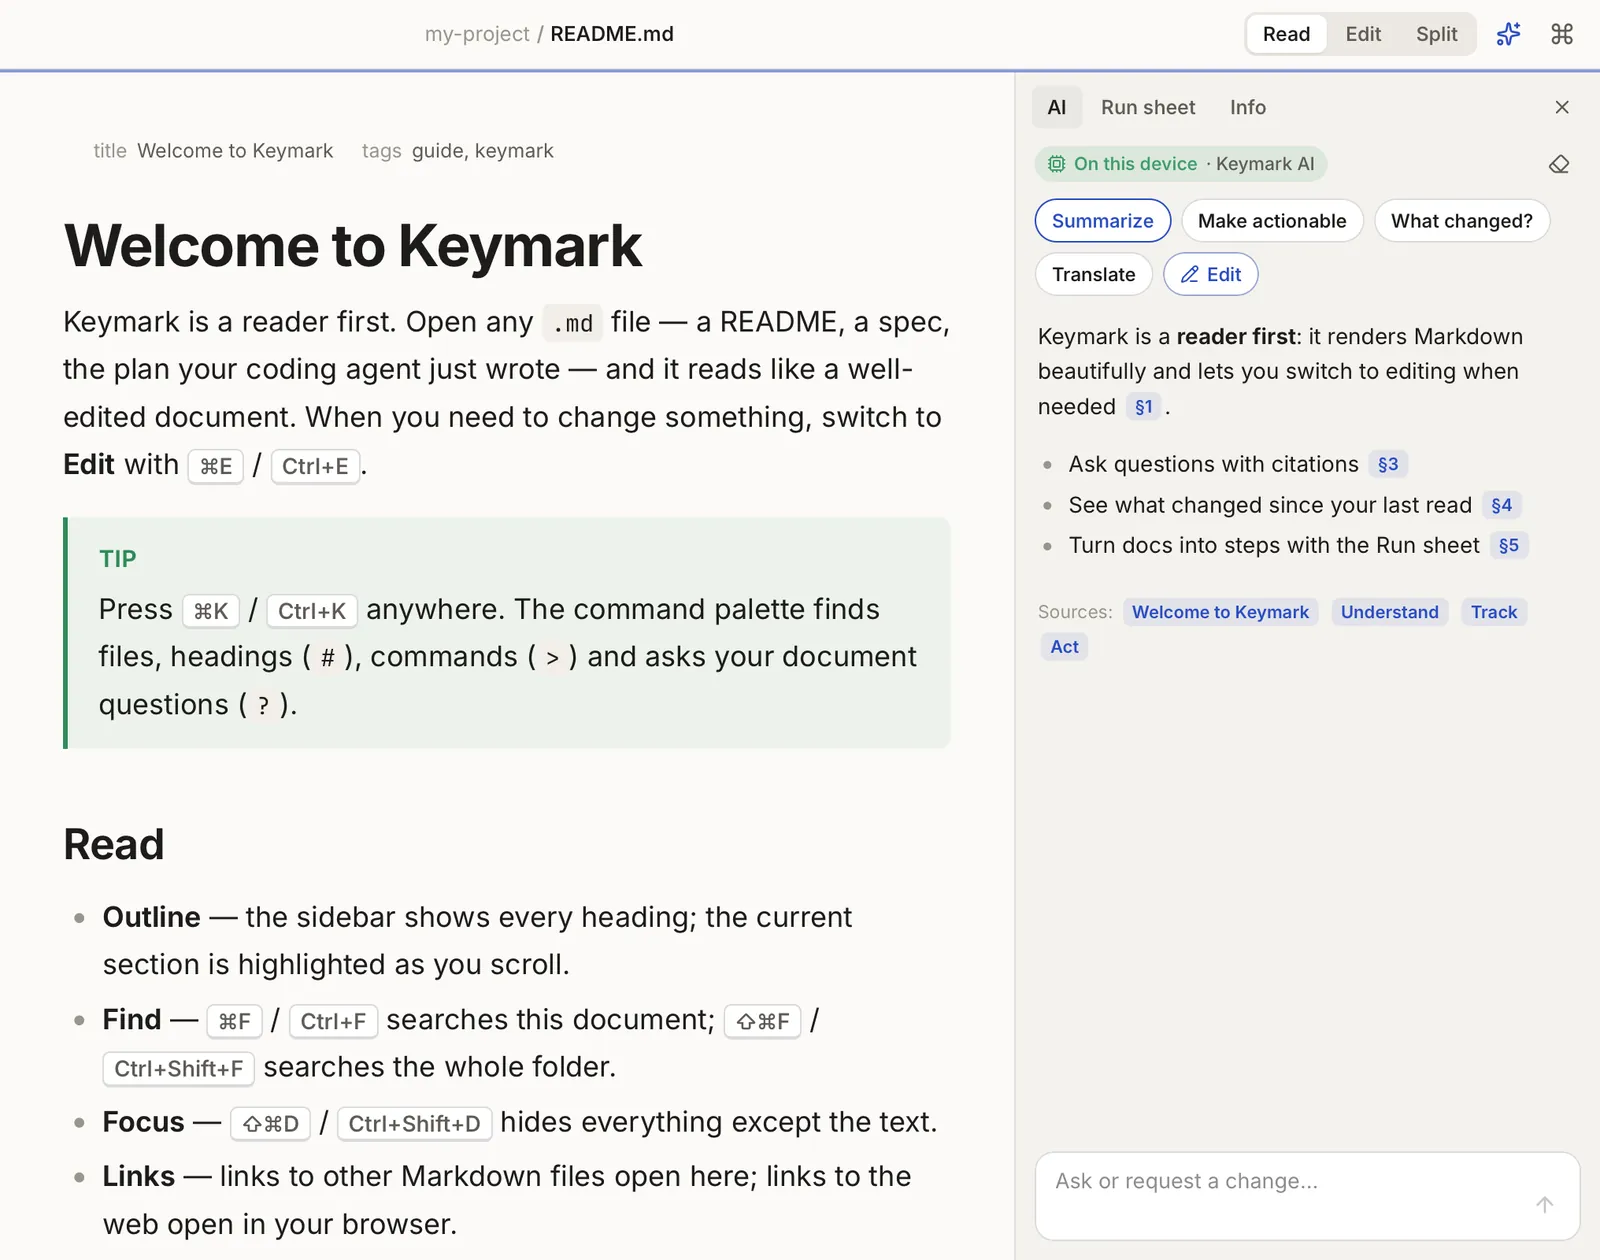Click the Edit chip with pencil
The height and width of the screenshot is (1260, 1600).
[1211, 275]
